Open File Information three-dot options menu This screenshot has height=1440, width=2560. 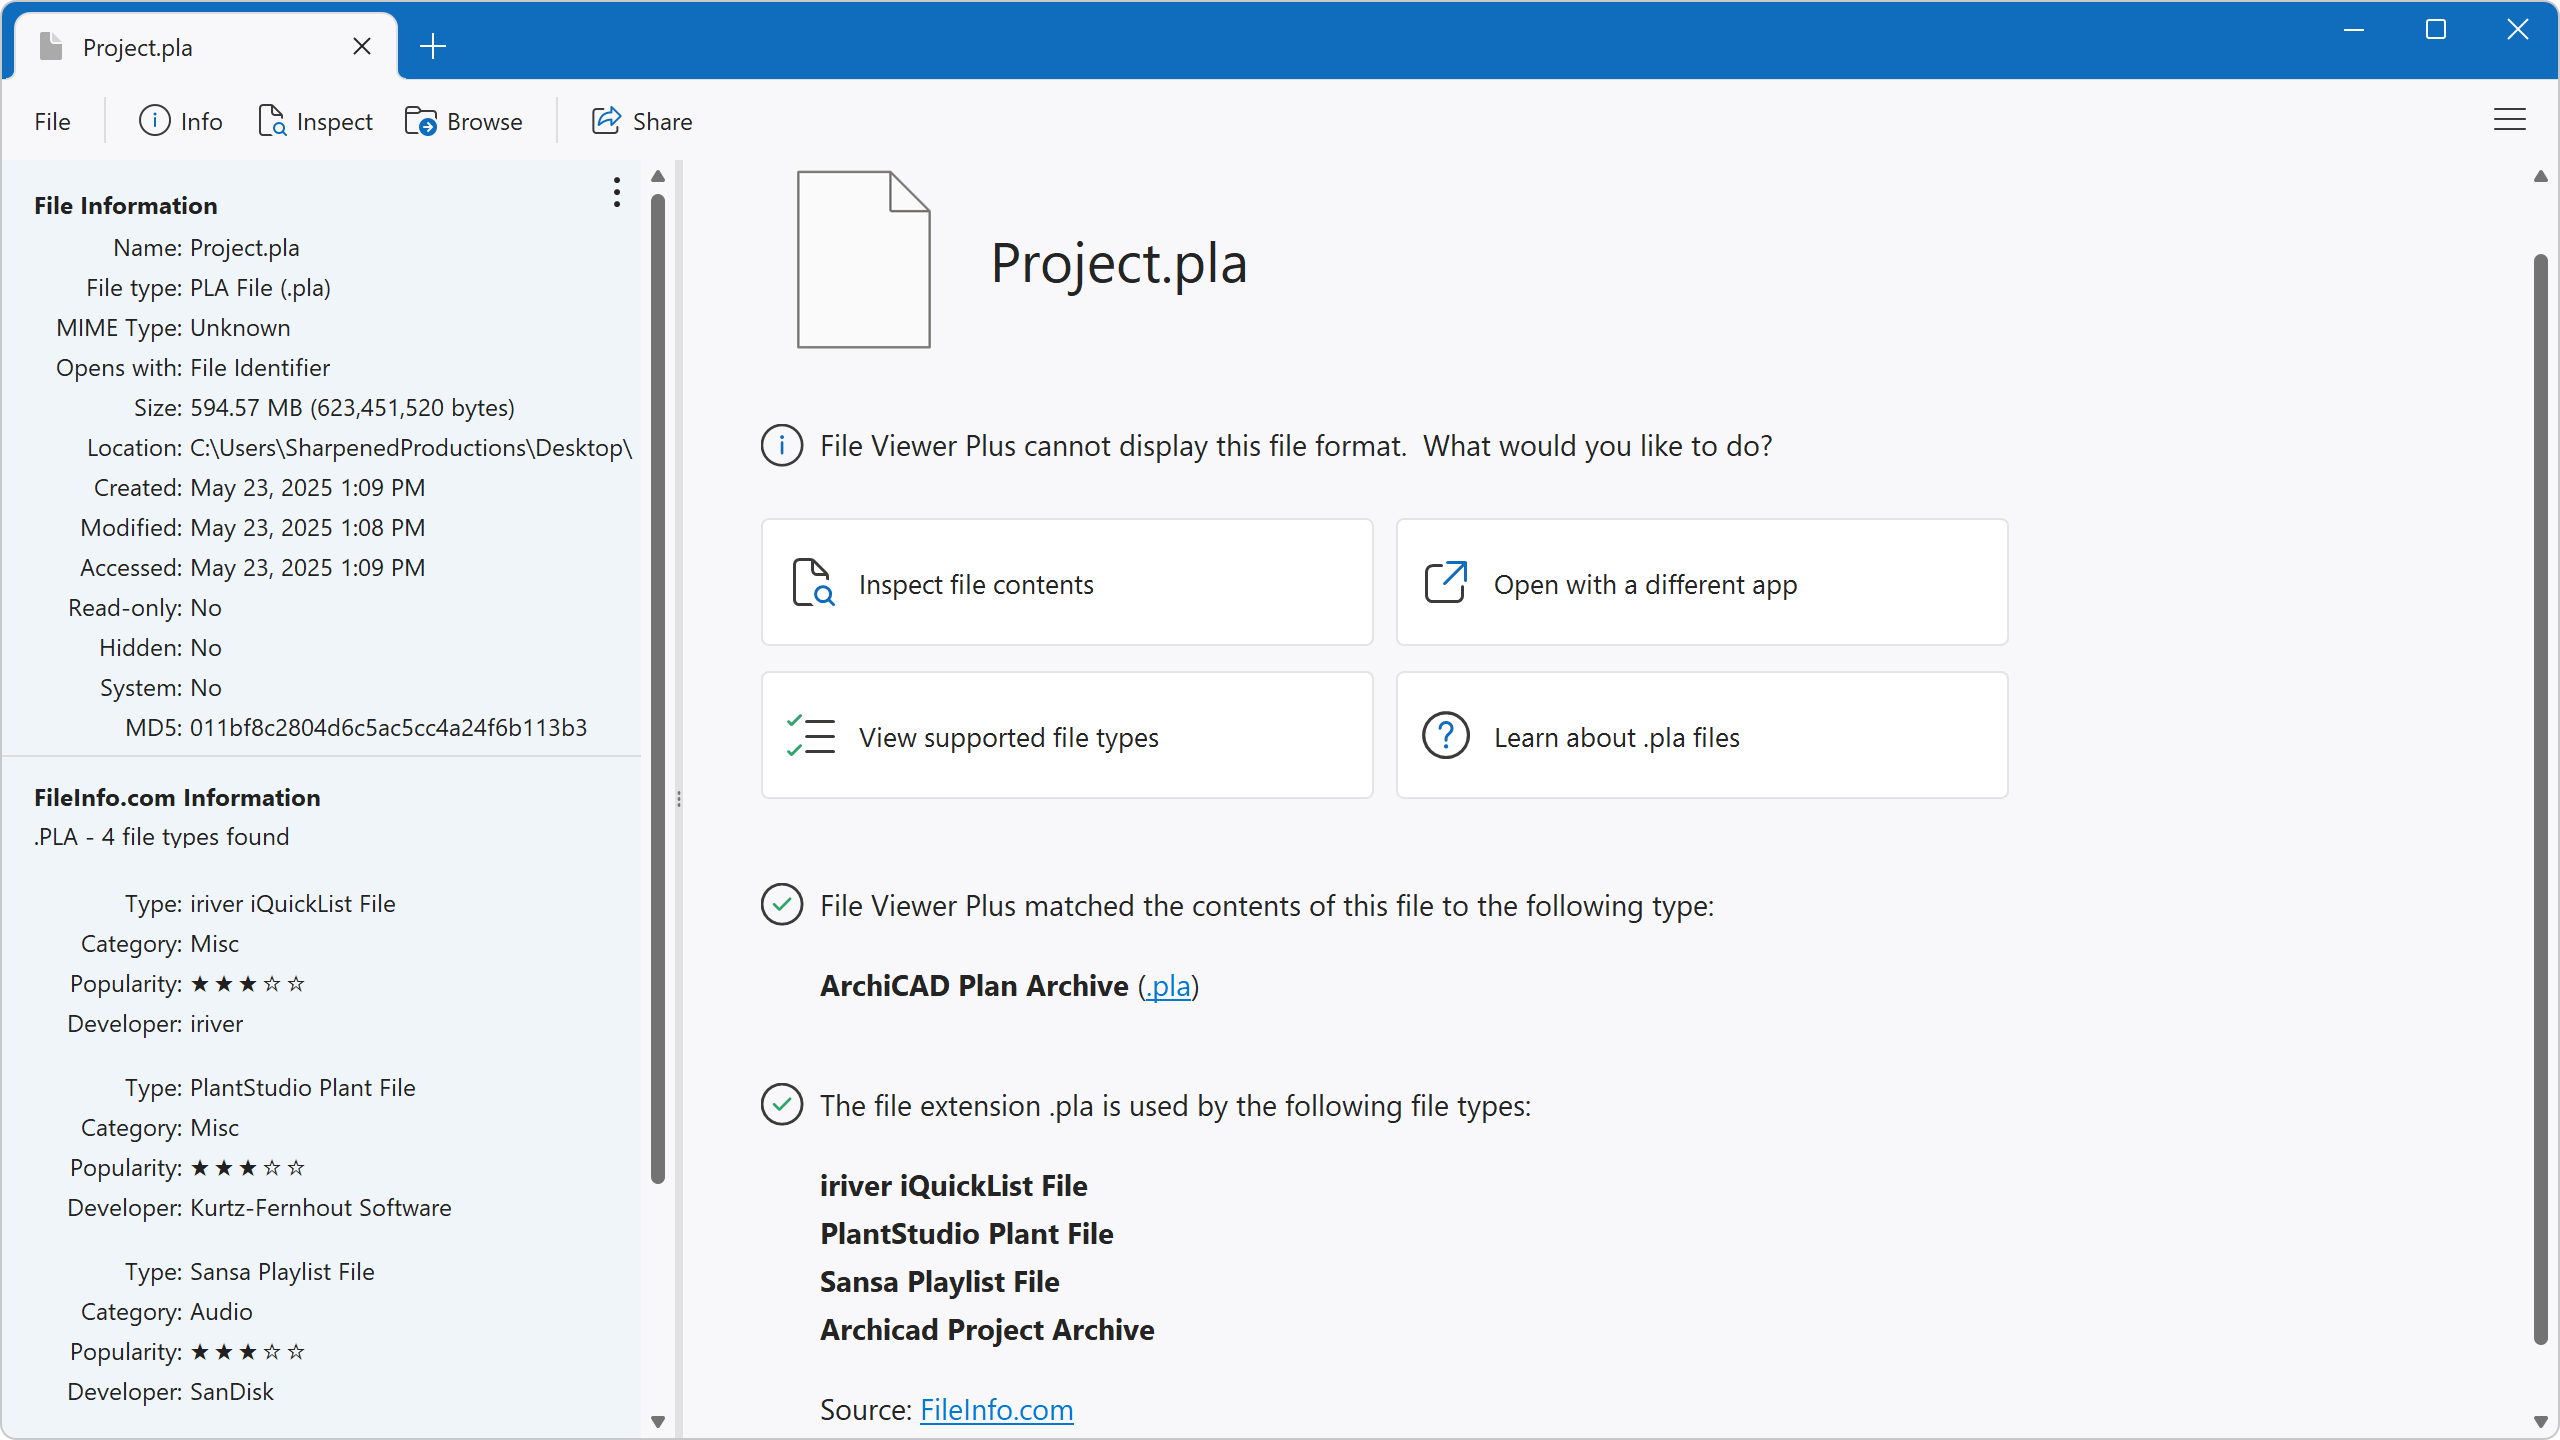pyautogui.click(x=617, y=192)
